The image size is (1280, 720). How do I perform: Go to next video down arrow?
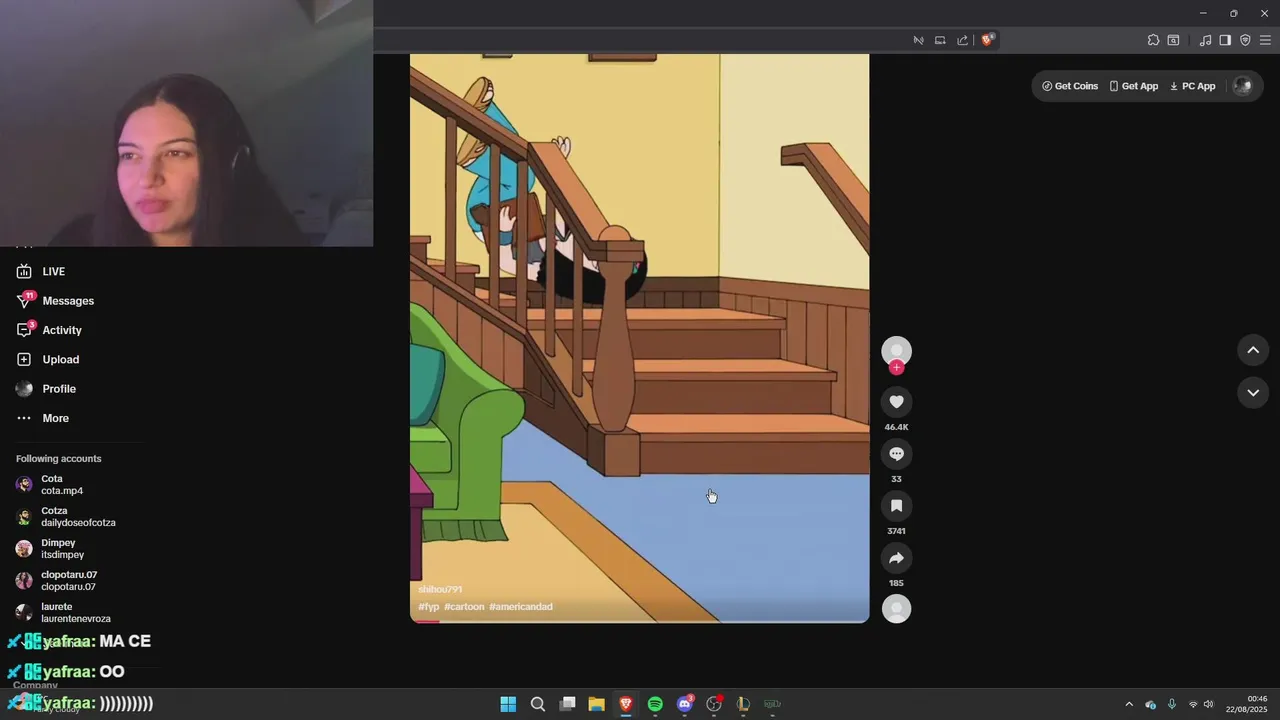pos(1253,393)
